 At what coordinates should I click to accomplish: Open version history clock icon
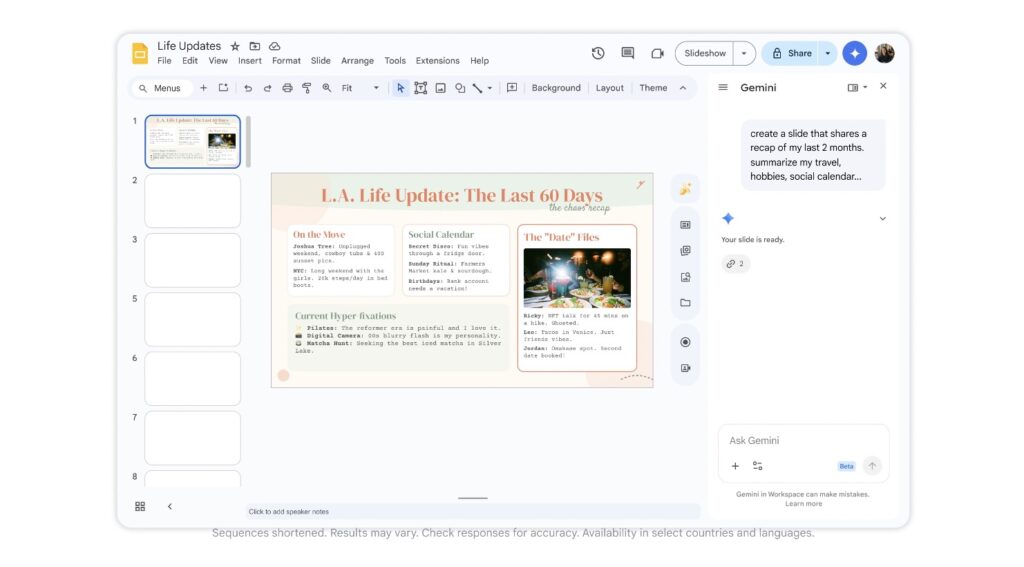(x=598, y=53)
